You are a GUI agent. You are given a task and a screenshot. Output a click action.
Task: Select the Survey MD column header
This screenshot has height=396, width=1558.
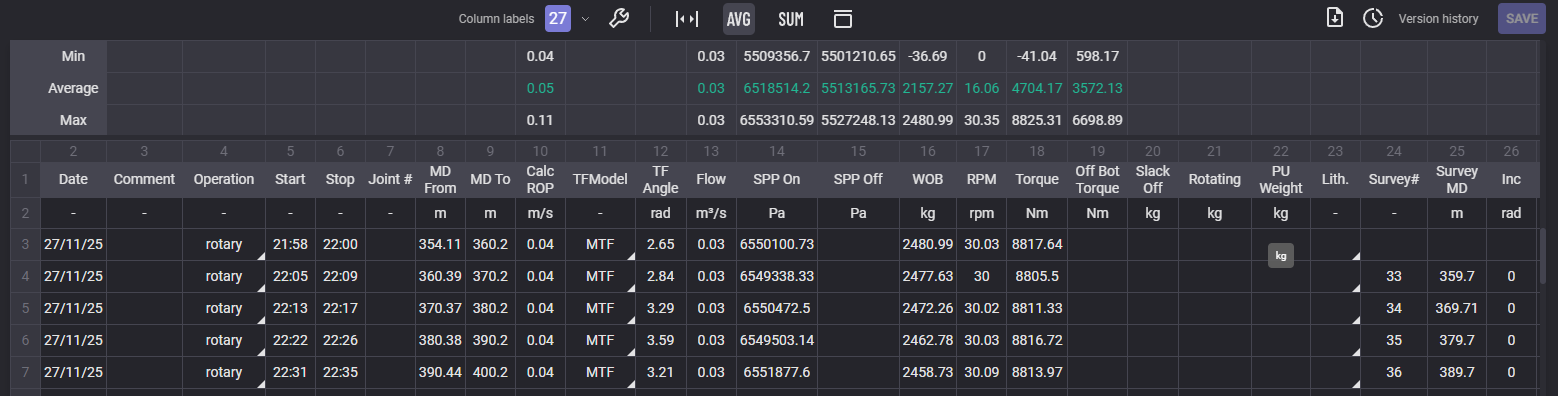[x=1457, y=180]
